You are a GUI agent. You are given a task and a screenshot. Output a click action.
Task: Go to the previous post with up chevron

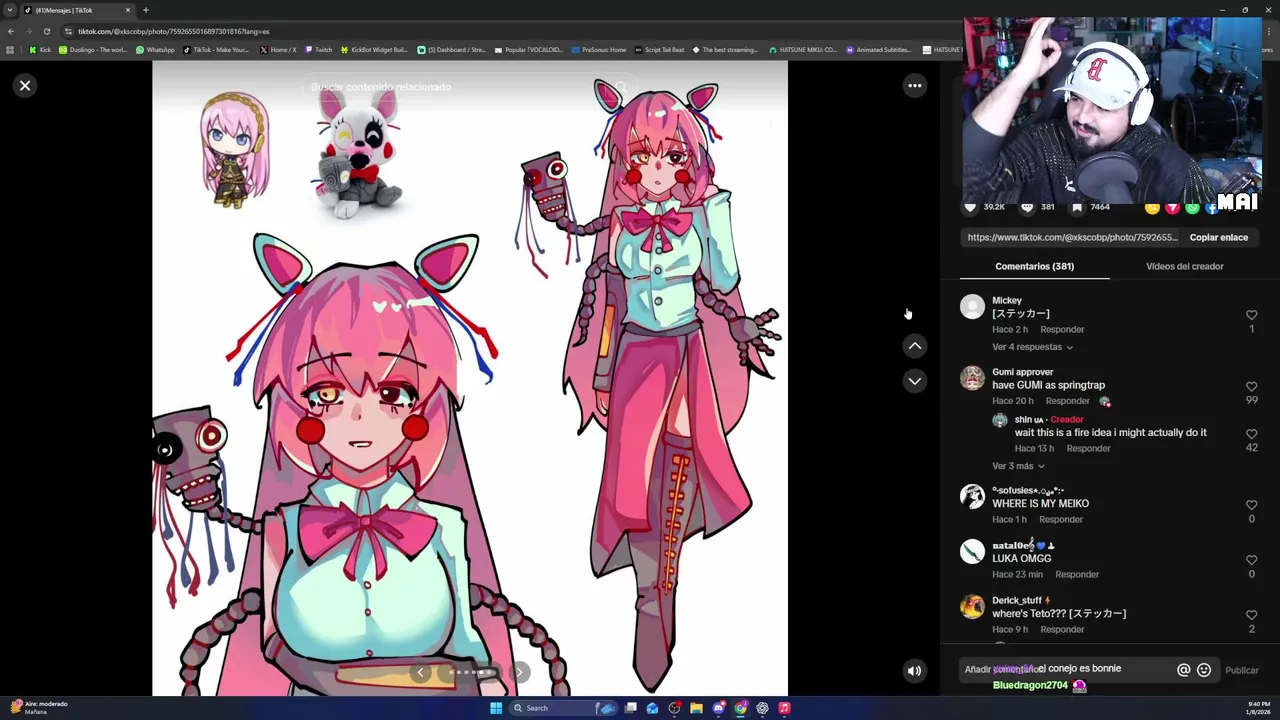click(x=914, y=346)
